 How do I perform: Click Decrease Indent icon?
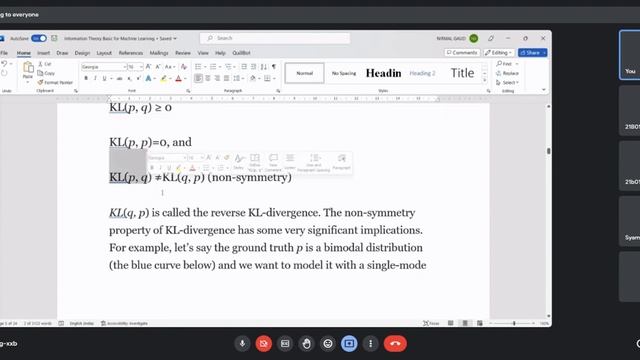point(244,67)
